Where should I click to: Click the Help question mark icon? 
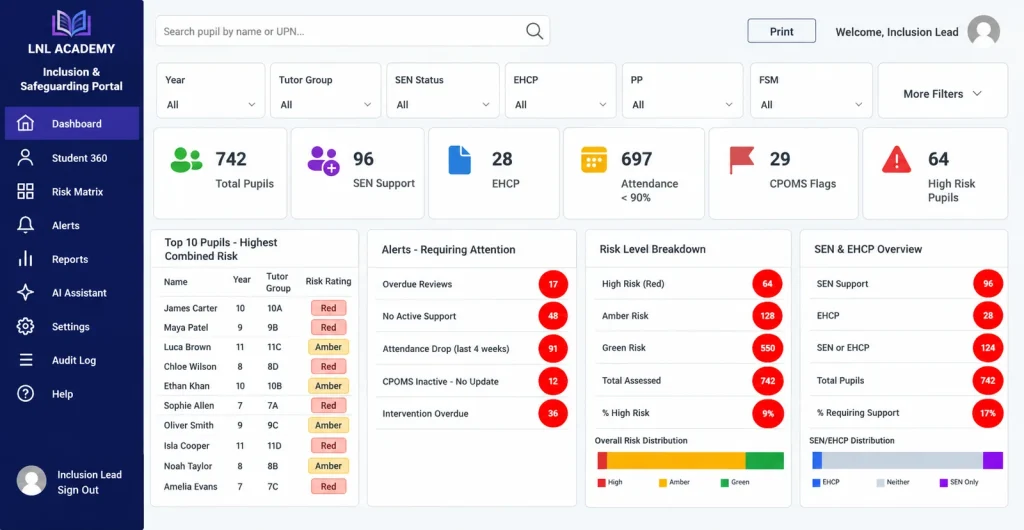pyautogui.click(x=25, y=394)
